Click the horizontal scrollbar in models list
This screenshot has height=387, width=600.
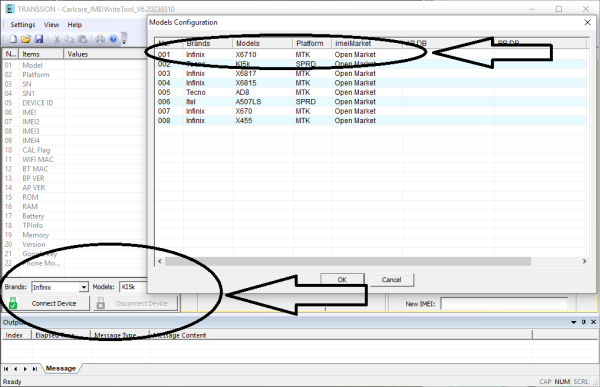(347, 261)
